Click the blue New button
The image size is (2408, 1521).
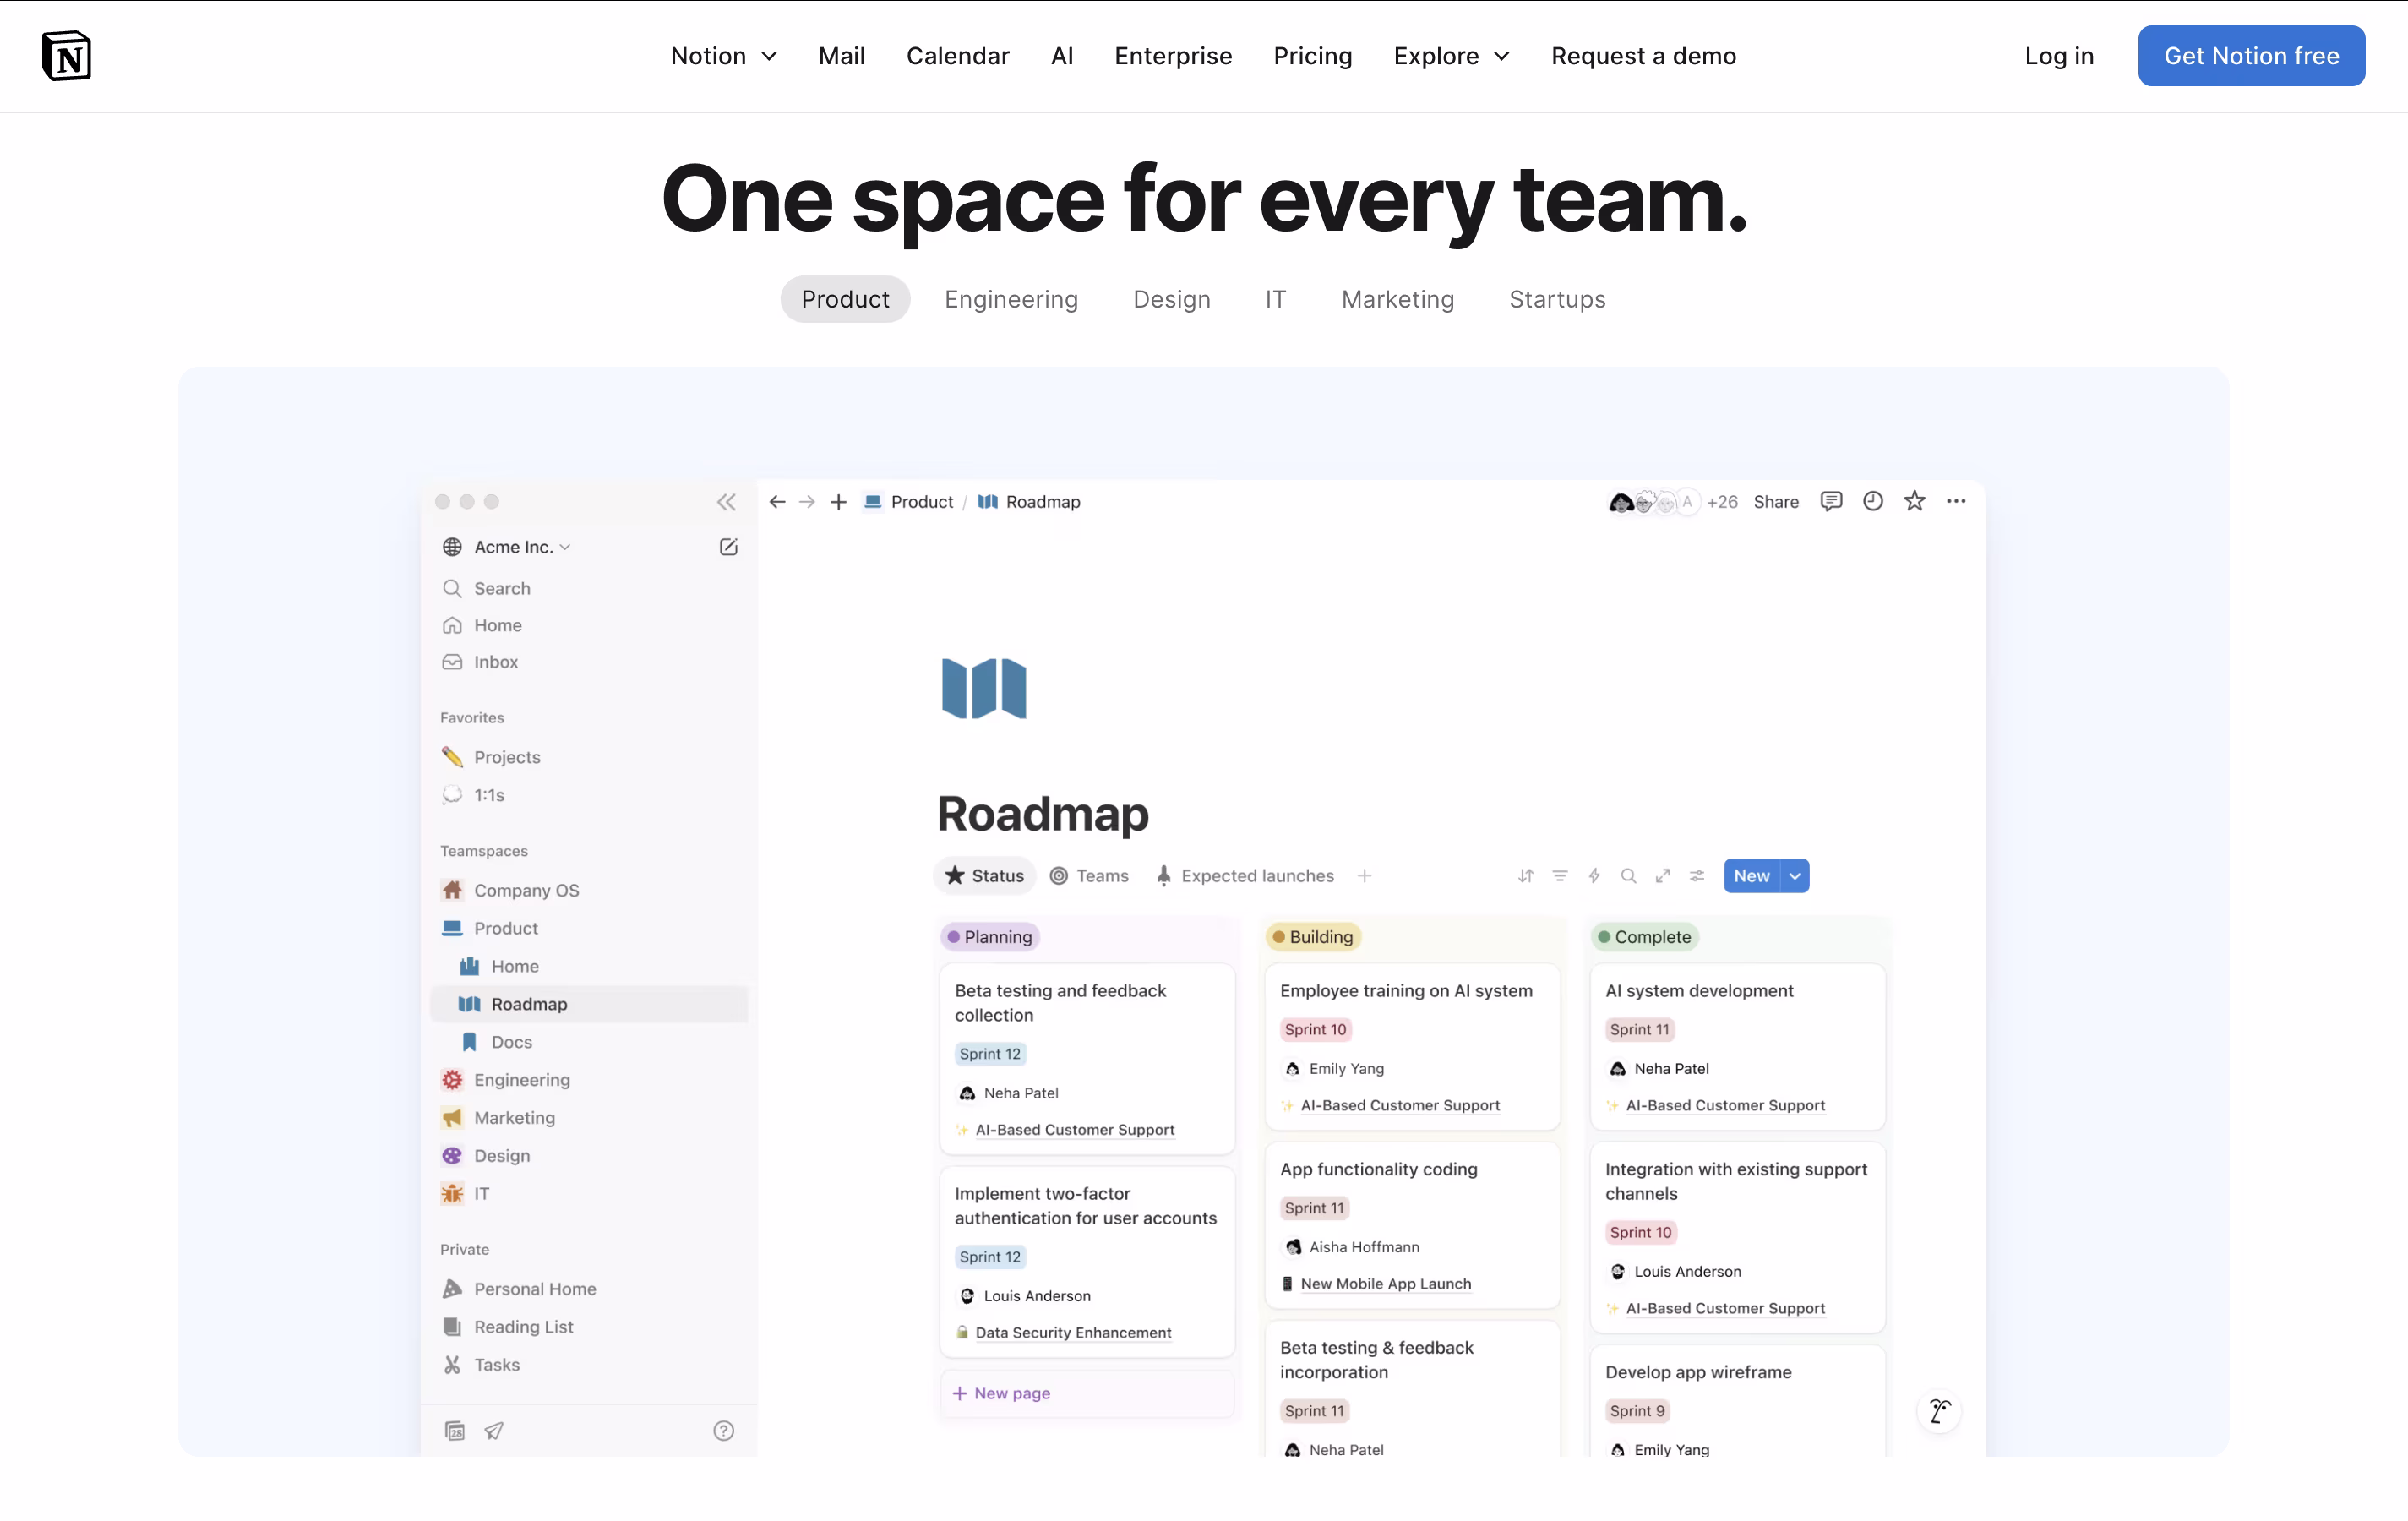coord(1751,876)
